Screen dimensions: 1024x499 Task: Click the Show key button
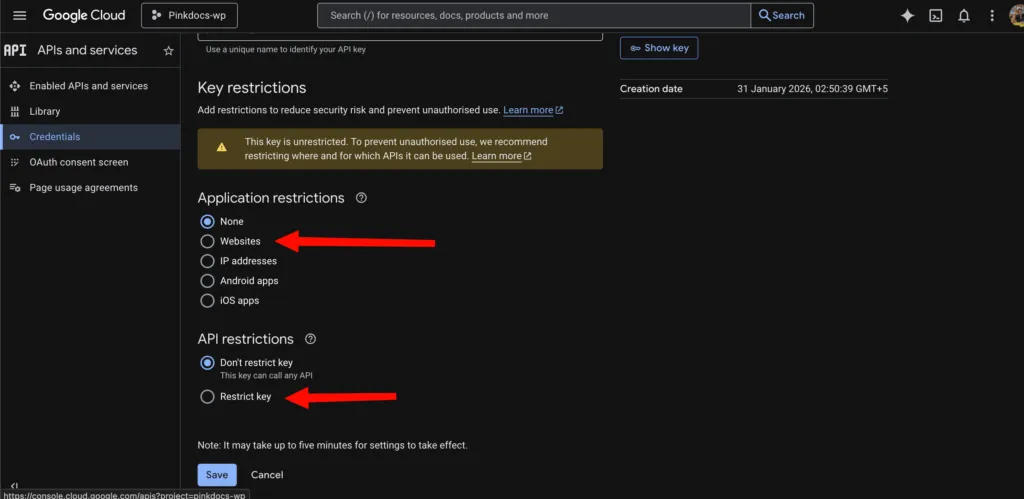659,48
